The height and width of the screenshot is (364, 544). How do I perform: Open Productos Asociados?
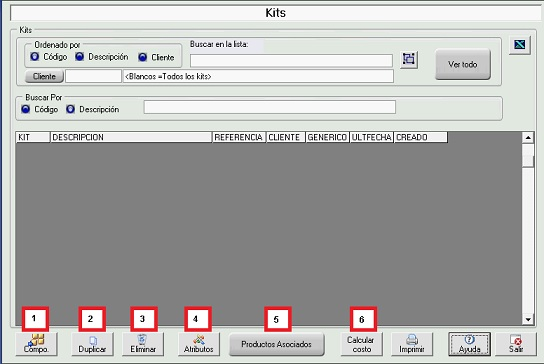click(277, 344)
